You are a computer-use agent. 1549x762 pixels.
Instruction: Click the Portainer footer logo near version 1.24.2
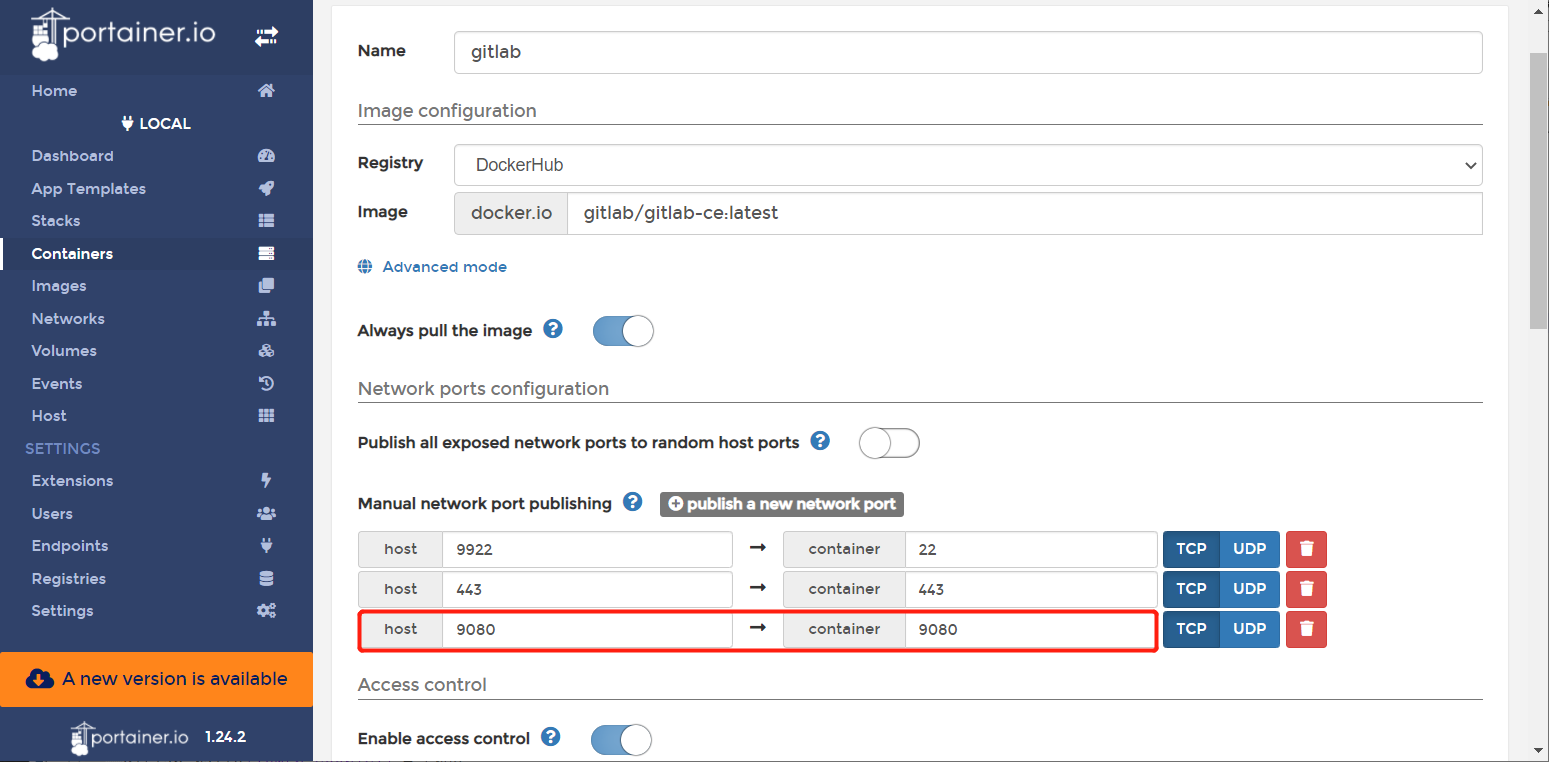[x=129, y=738]
